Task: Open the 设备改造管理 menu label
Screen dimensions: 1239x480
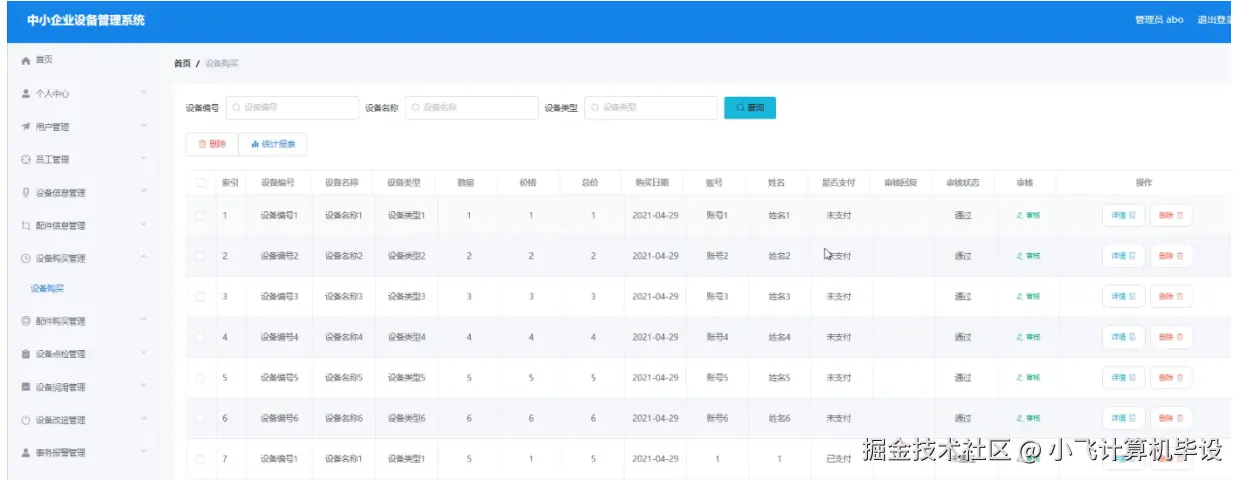Action: (61, 420)
